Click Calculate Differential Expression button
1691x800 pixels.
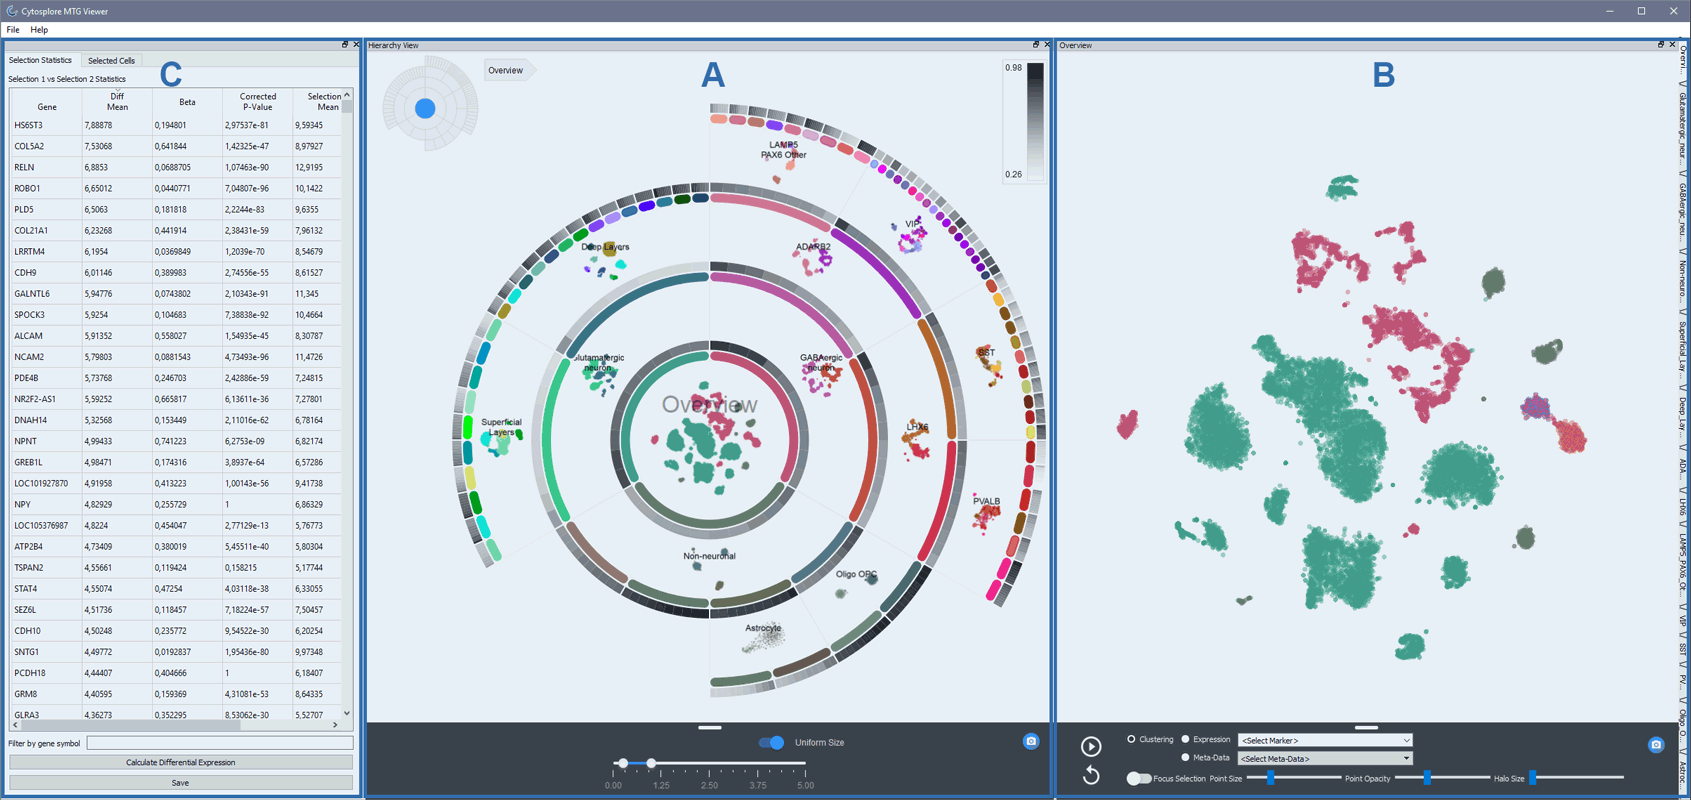click(x=180, y=762)
